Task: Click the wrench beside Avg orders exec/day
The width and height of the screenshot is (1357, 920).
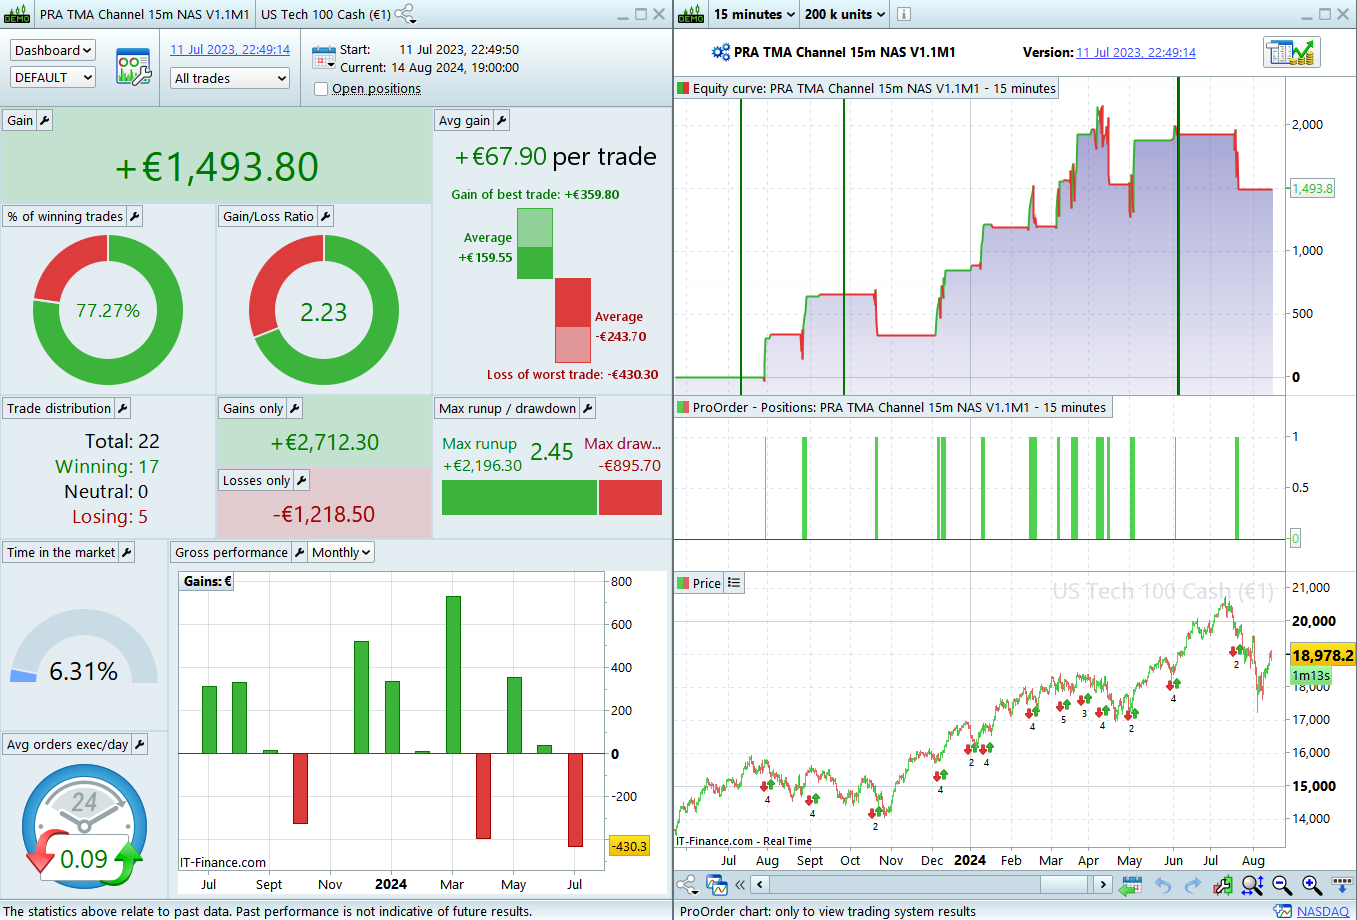Action: click(x=139, y=744)
